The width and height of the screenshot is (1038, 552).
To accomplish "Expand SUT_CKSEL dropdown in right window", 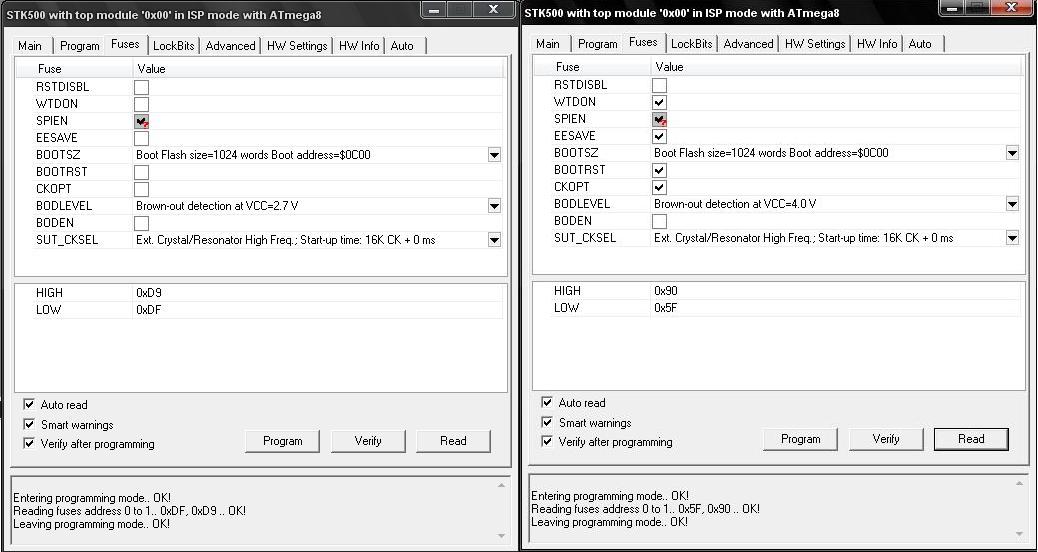I will [1012, 238].
